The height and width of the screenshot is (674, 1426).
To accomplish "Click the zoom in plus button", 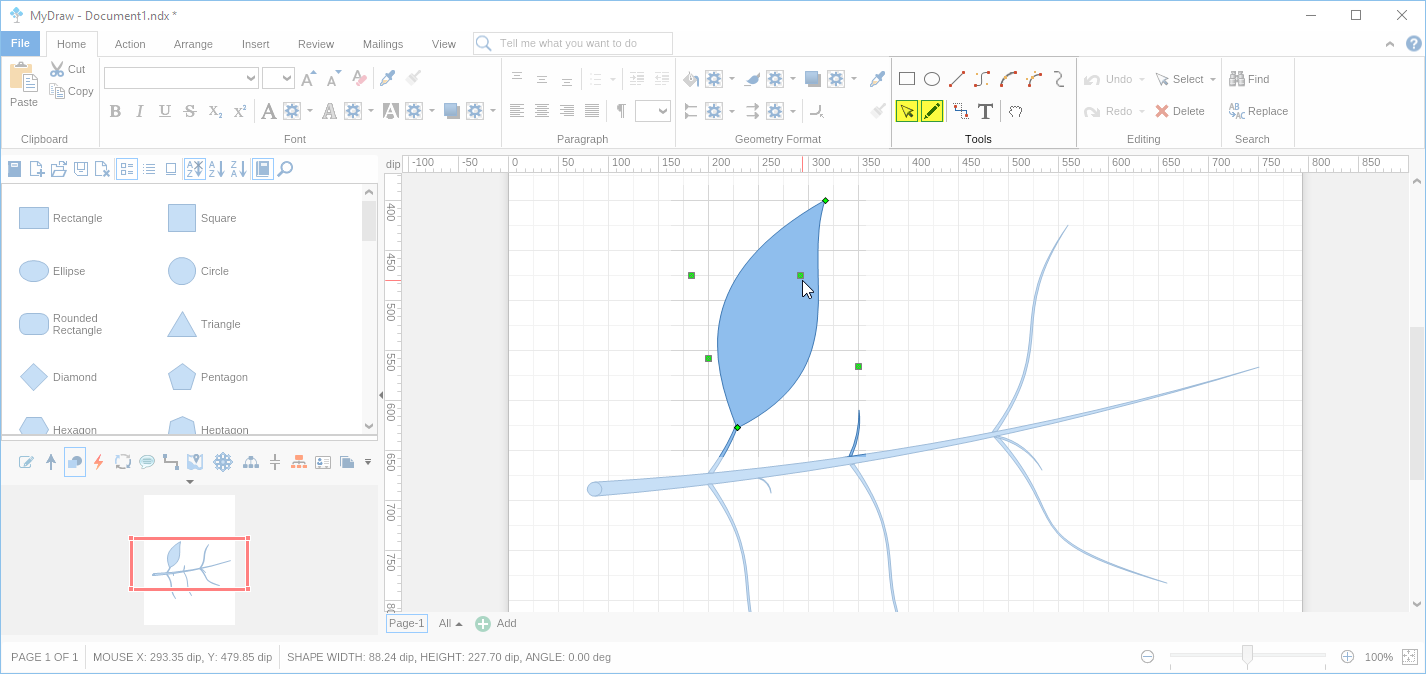I will tap(1347, 657).
